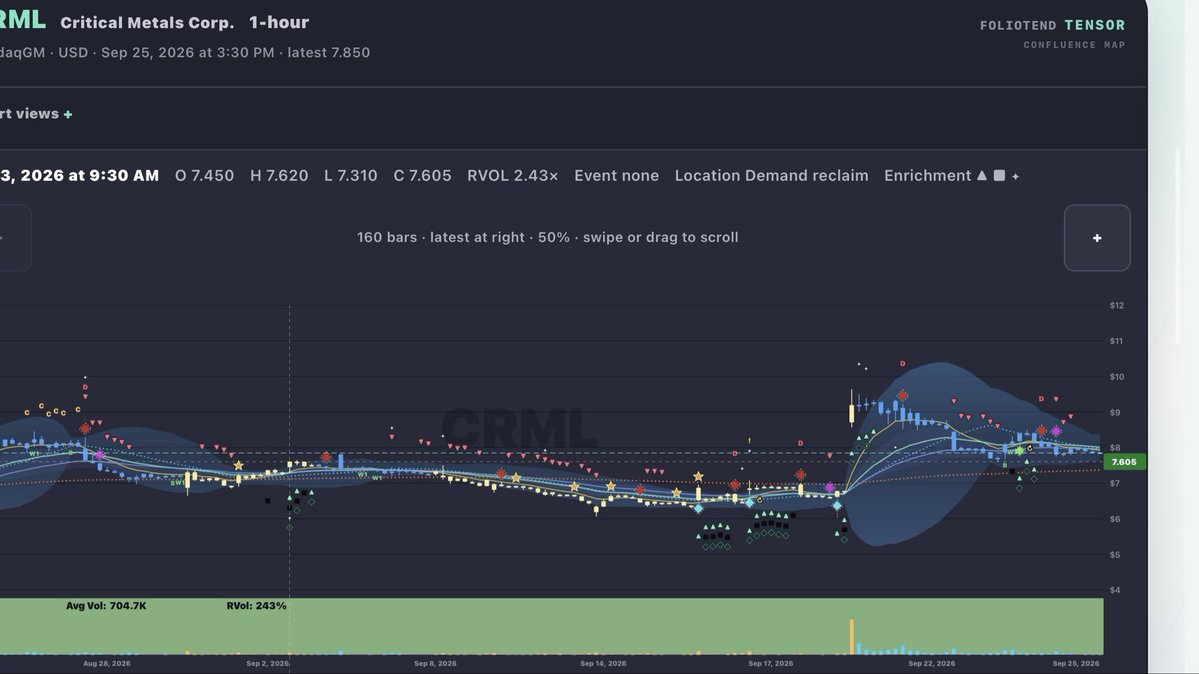This screenshot has height=674, width=1199.
Task: Click the $6 price axis label
Action: [1115, 519]
